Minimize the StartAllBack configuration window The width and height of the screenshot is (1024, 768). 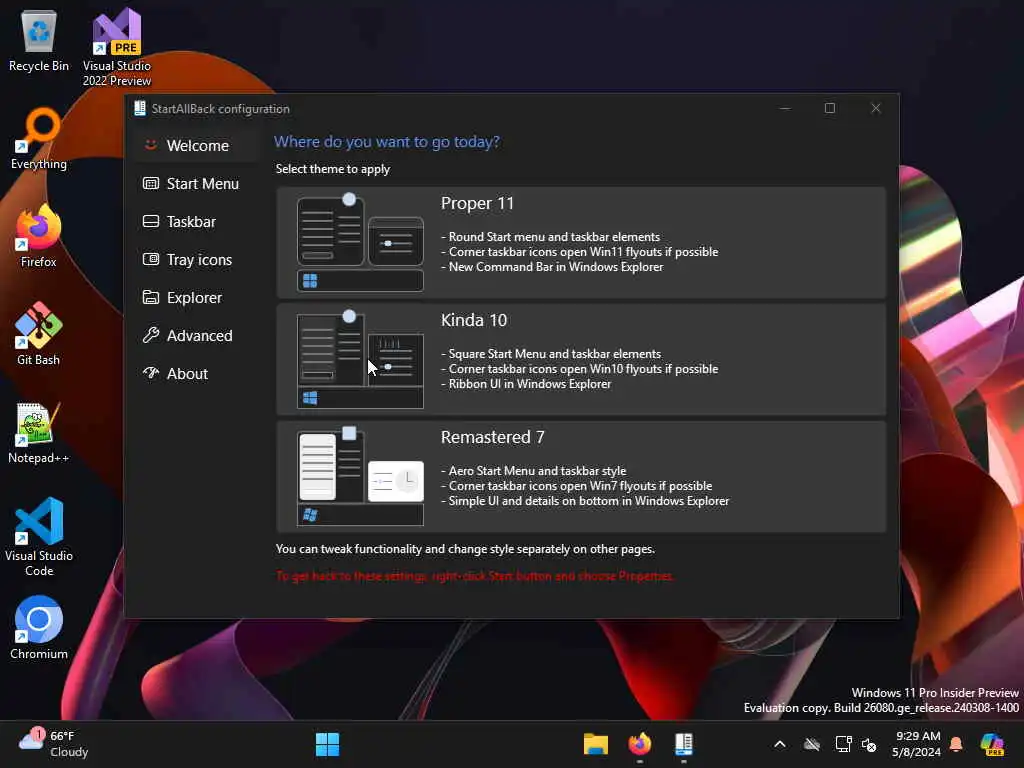(786, 108)
